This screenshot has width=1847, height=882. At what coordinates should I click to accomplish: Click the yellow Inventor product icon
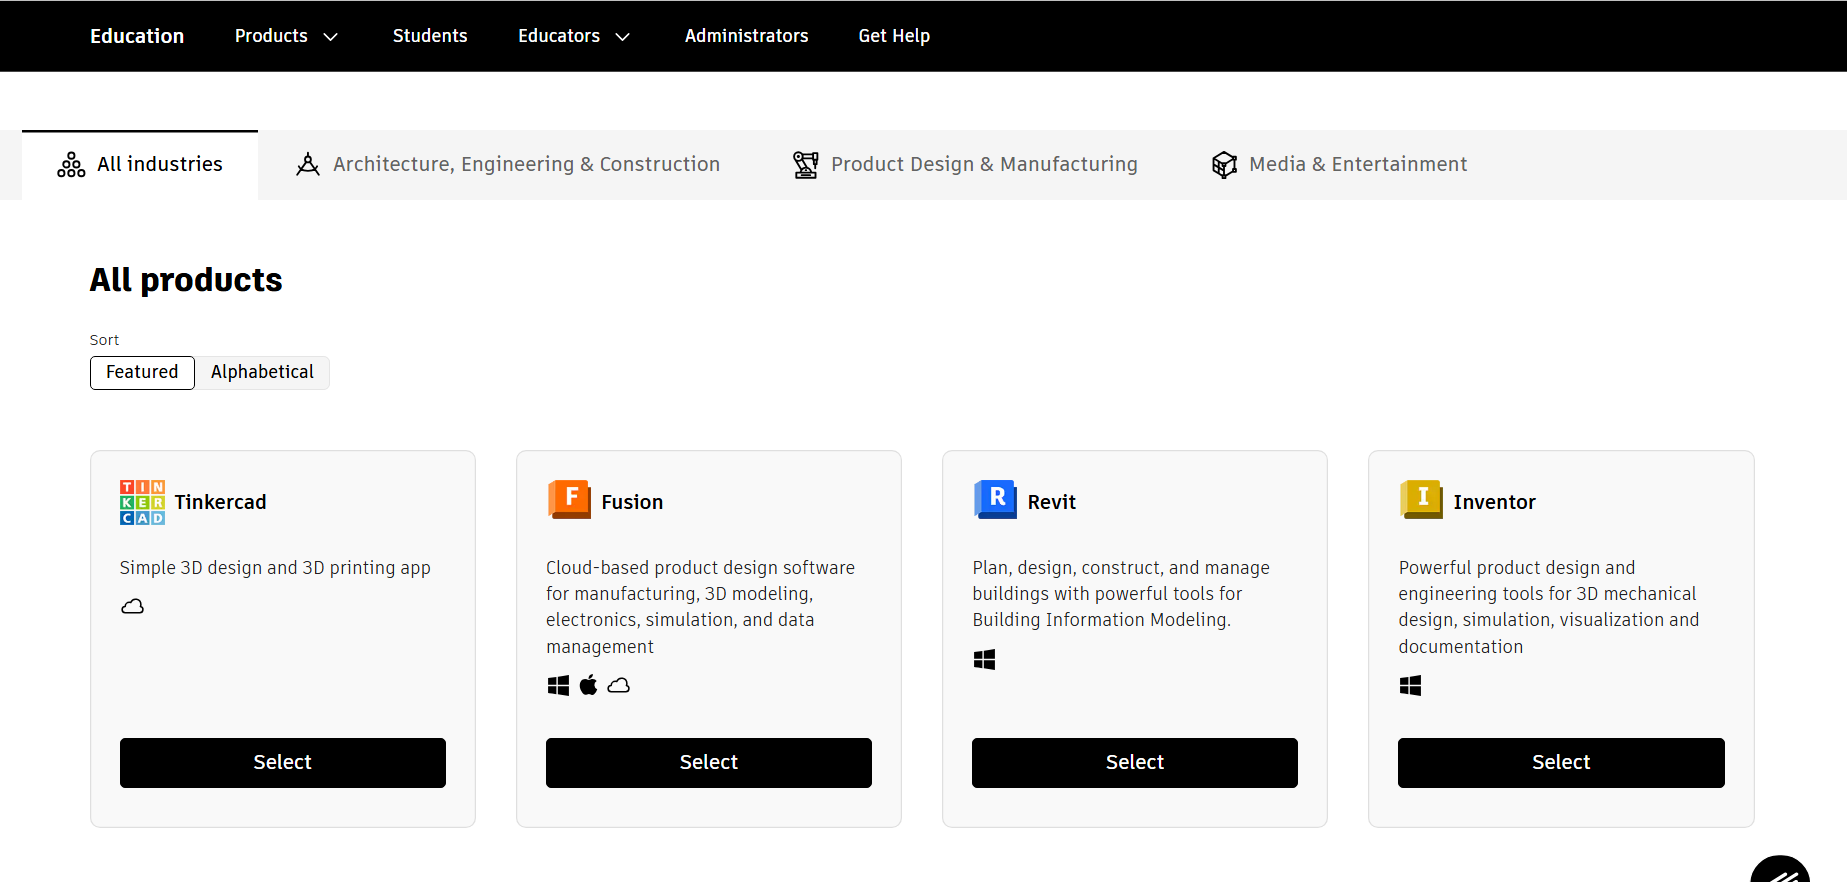point(1421,499)
